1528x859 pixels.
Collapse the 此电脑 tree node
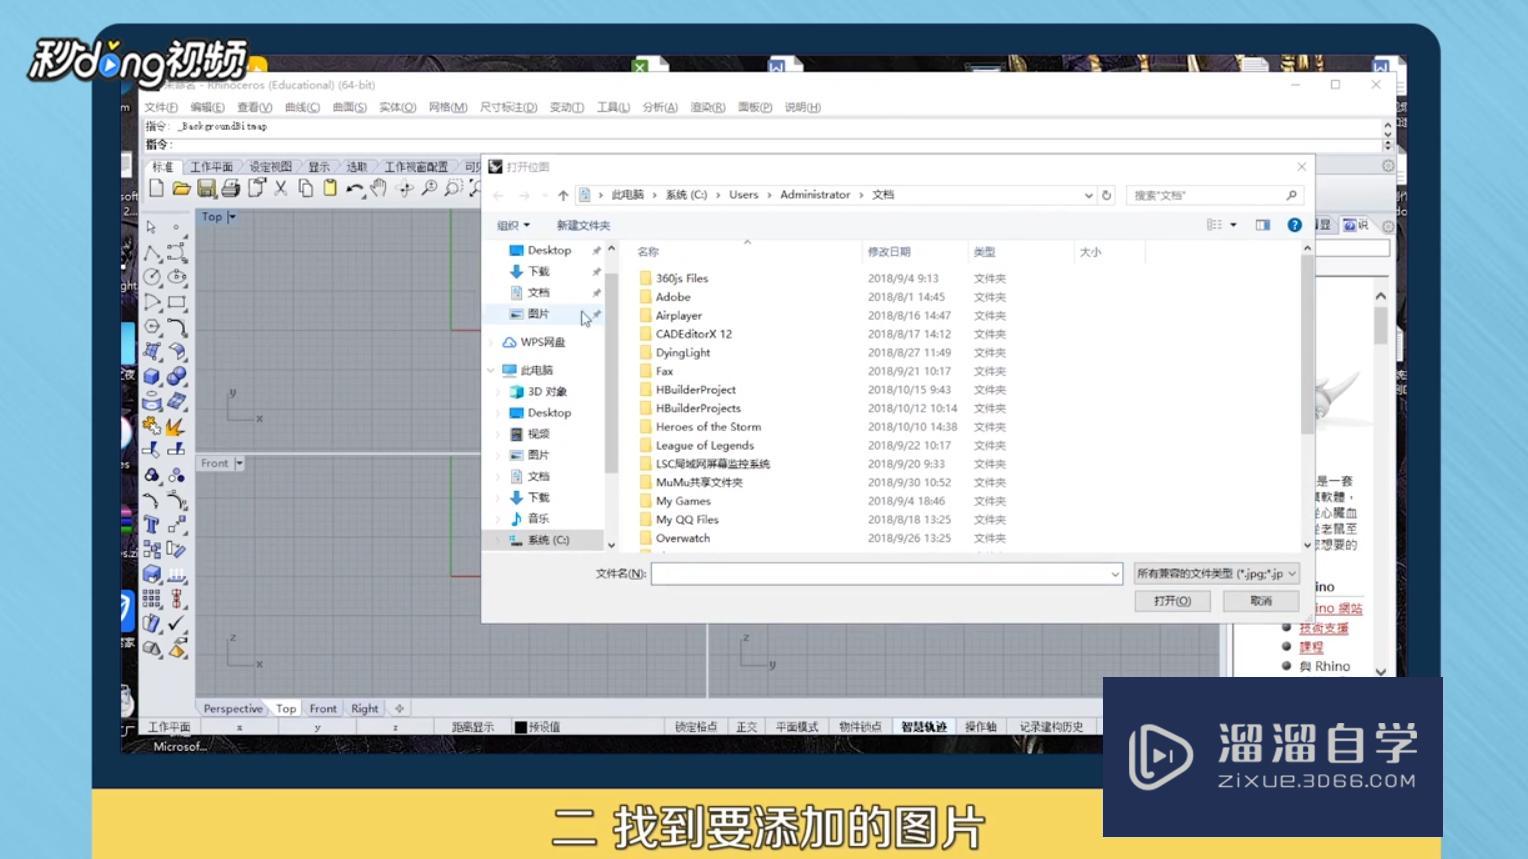tap(492, 370)
